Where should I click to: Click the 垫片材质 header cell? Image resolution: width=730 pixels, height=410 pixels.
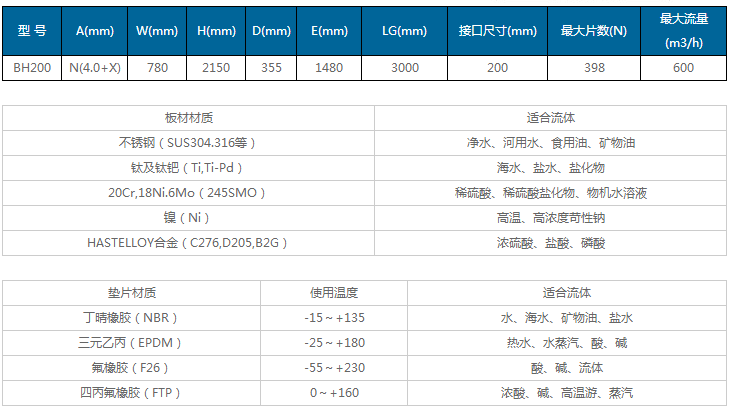(x=132, y=293)
